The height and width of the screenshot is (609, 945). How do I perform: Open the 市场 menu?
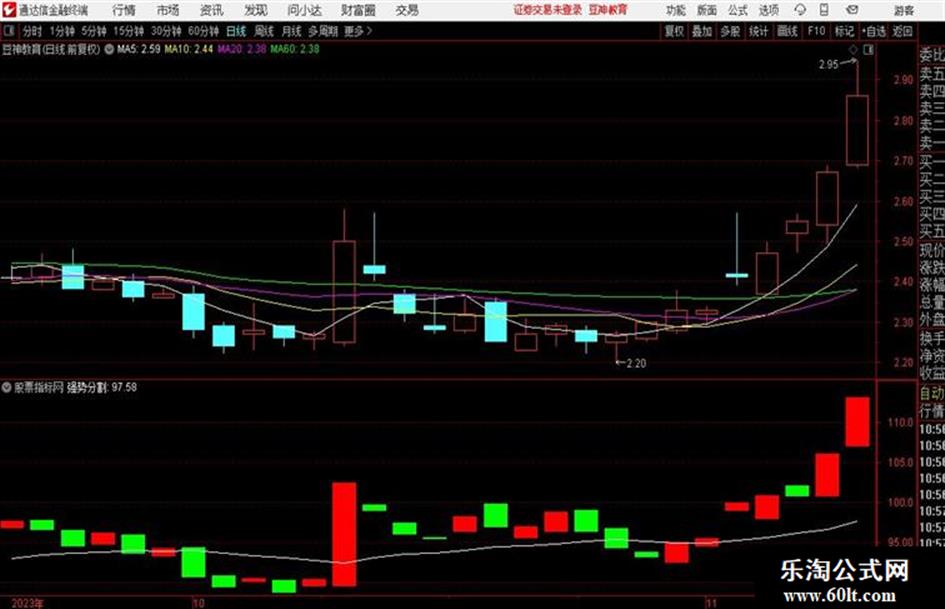point(168,10)
